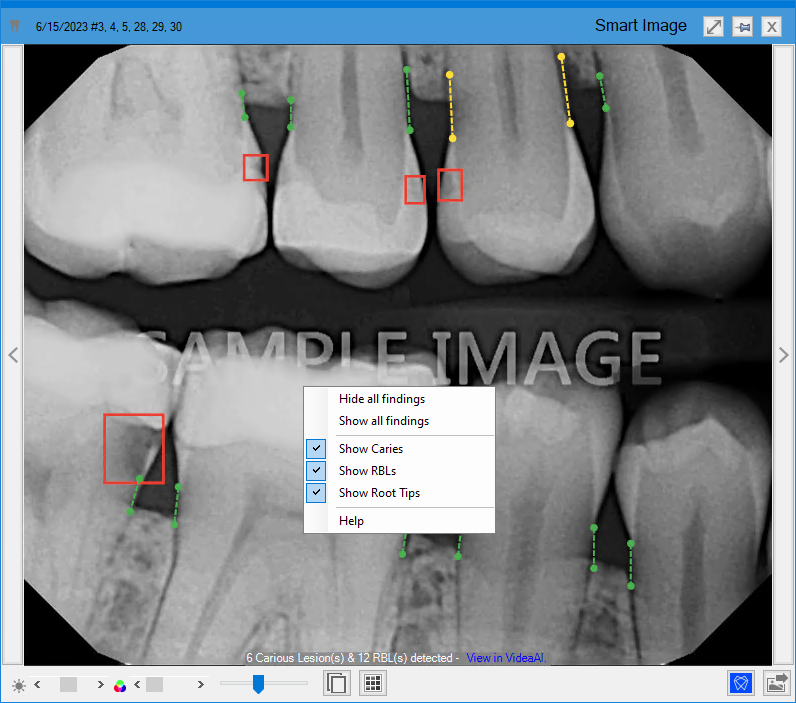796x703 pixels.
Task: Click the copy image pages icon
Action: [x=338, y=684]
